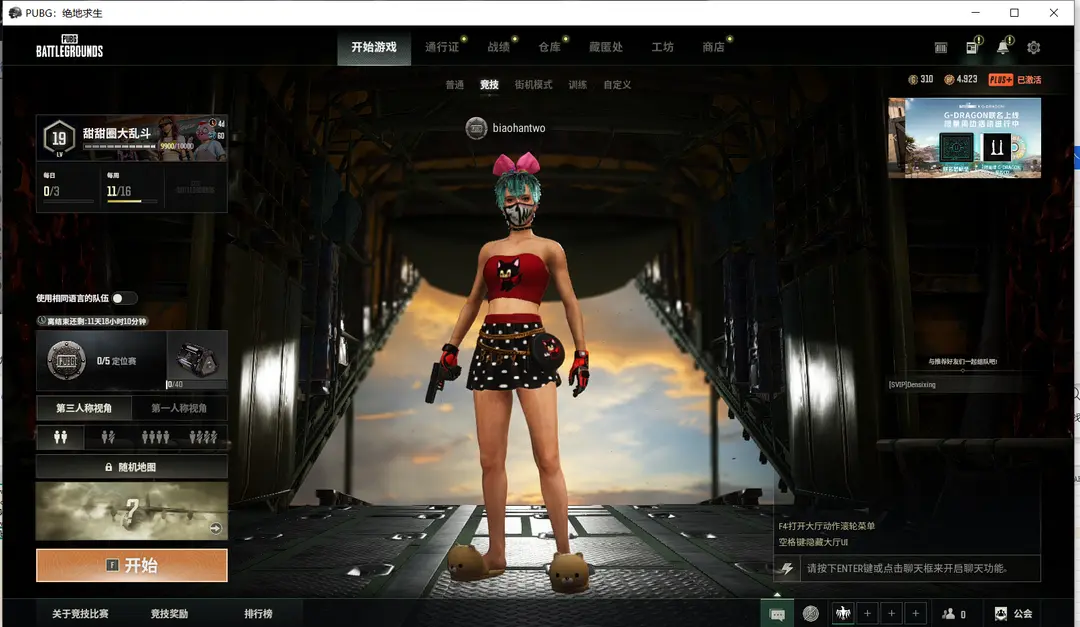The width and height of the screenshot is (1080, 627).
Task: Open 随机地图 map selector
Action: click(132, 467)
